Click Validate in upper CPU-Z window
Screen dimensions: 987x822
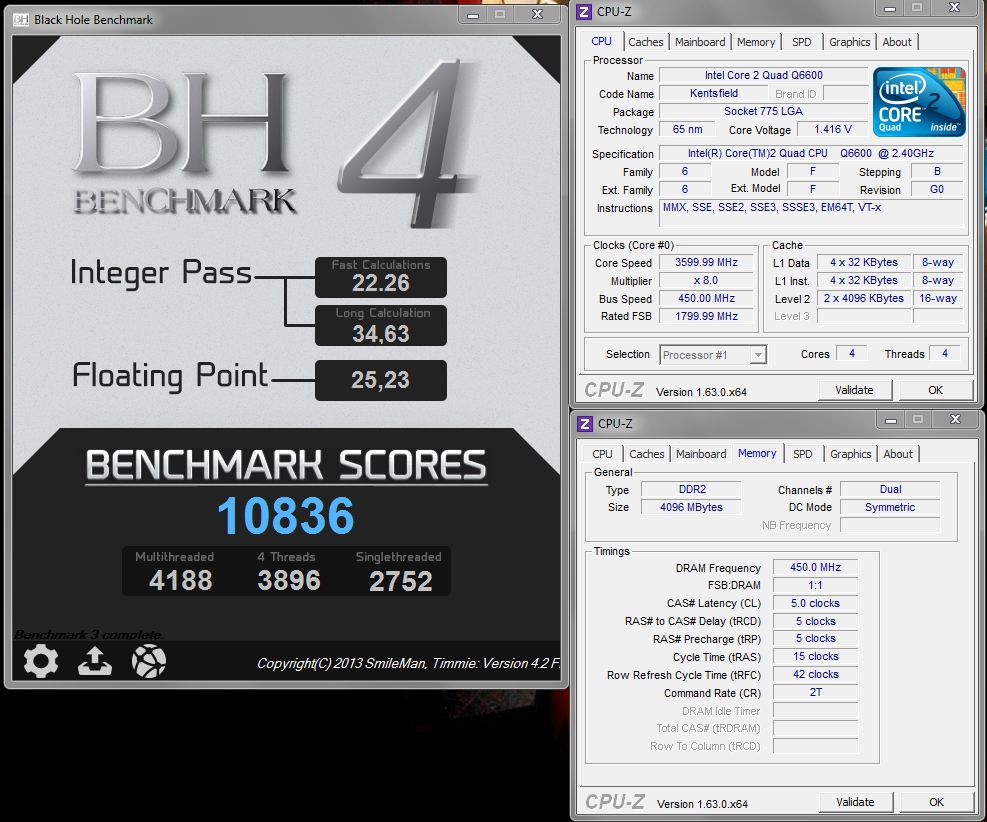coord(854,390)
